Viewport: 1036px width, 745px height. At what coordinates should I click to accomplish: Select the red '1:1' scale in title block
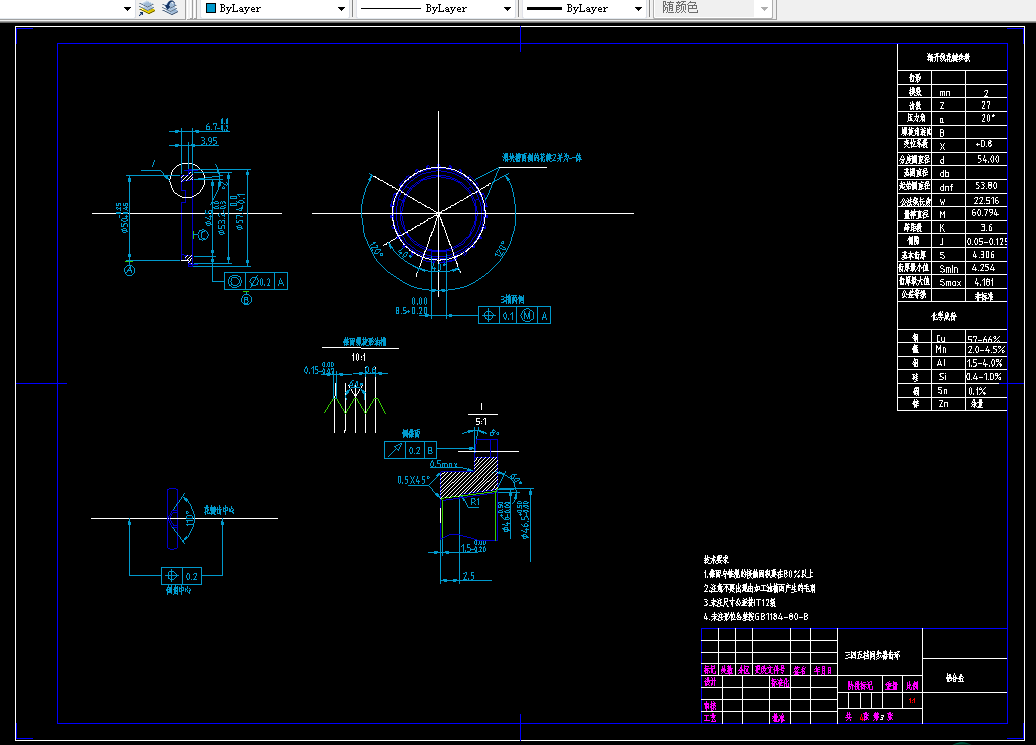(x=912, y=701)
